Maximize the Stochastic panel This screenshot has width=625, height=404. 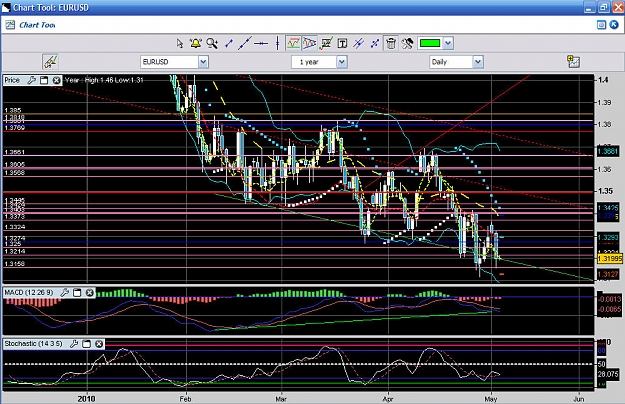pyautogui.click(x=86, y=344)
